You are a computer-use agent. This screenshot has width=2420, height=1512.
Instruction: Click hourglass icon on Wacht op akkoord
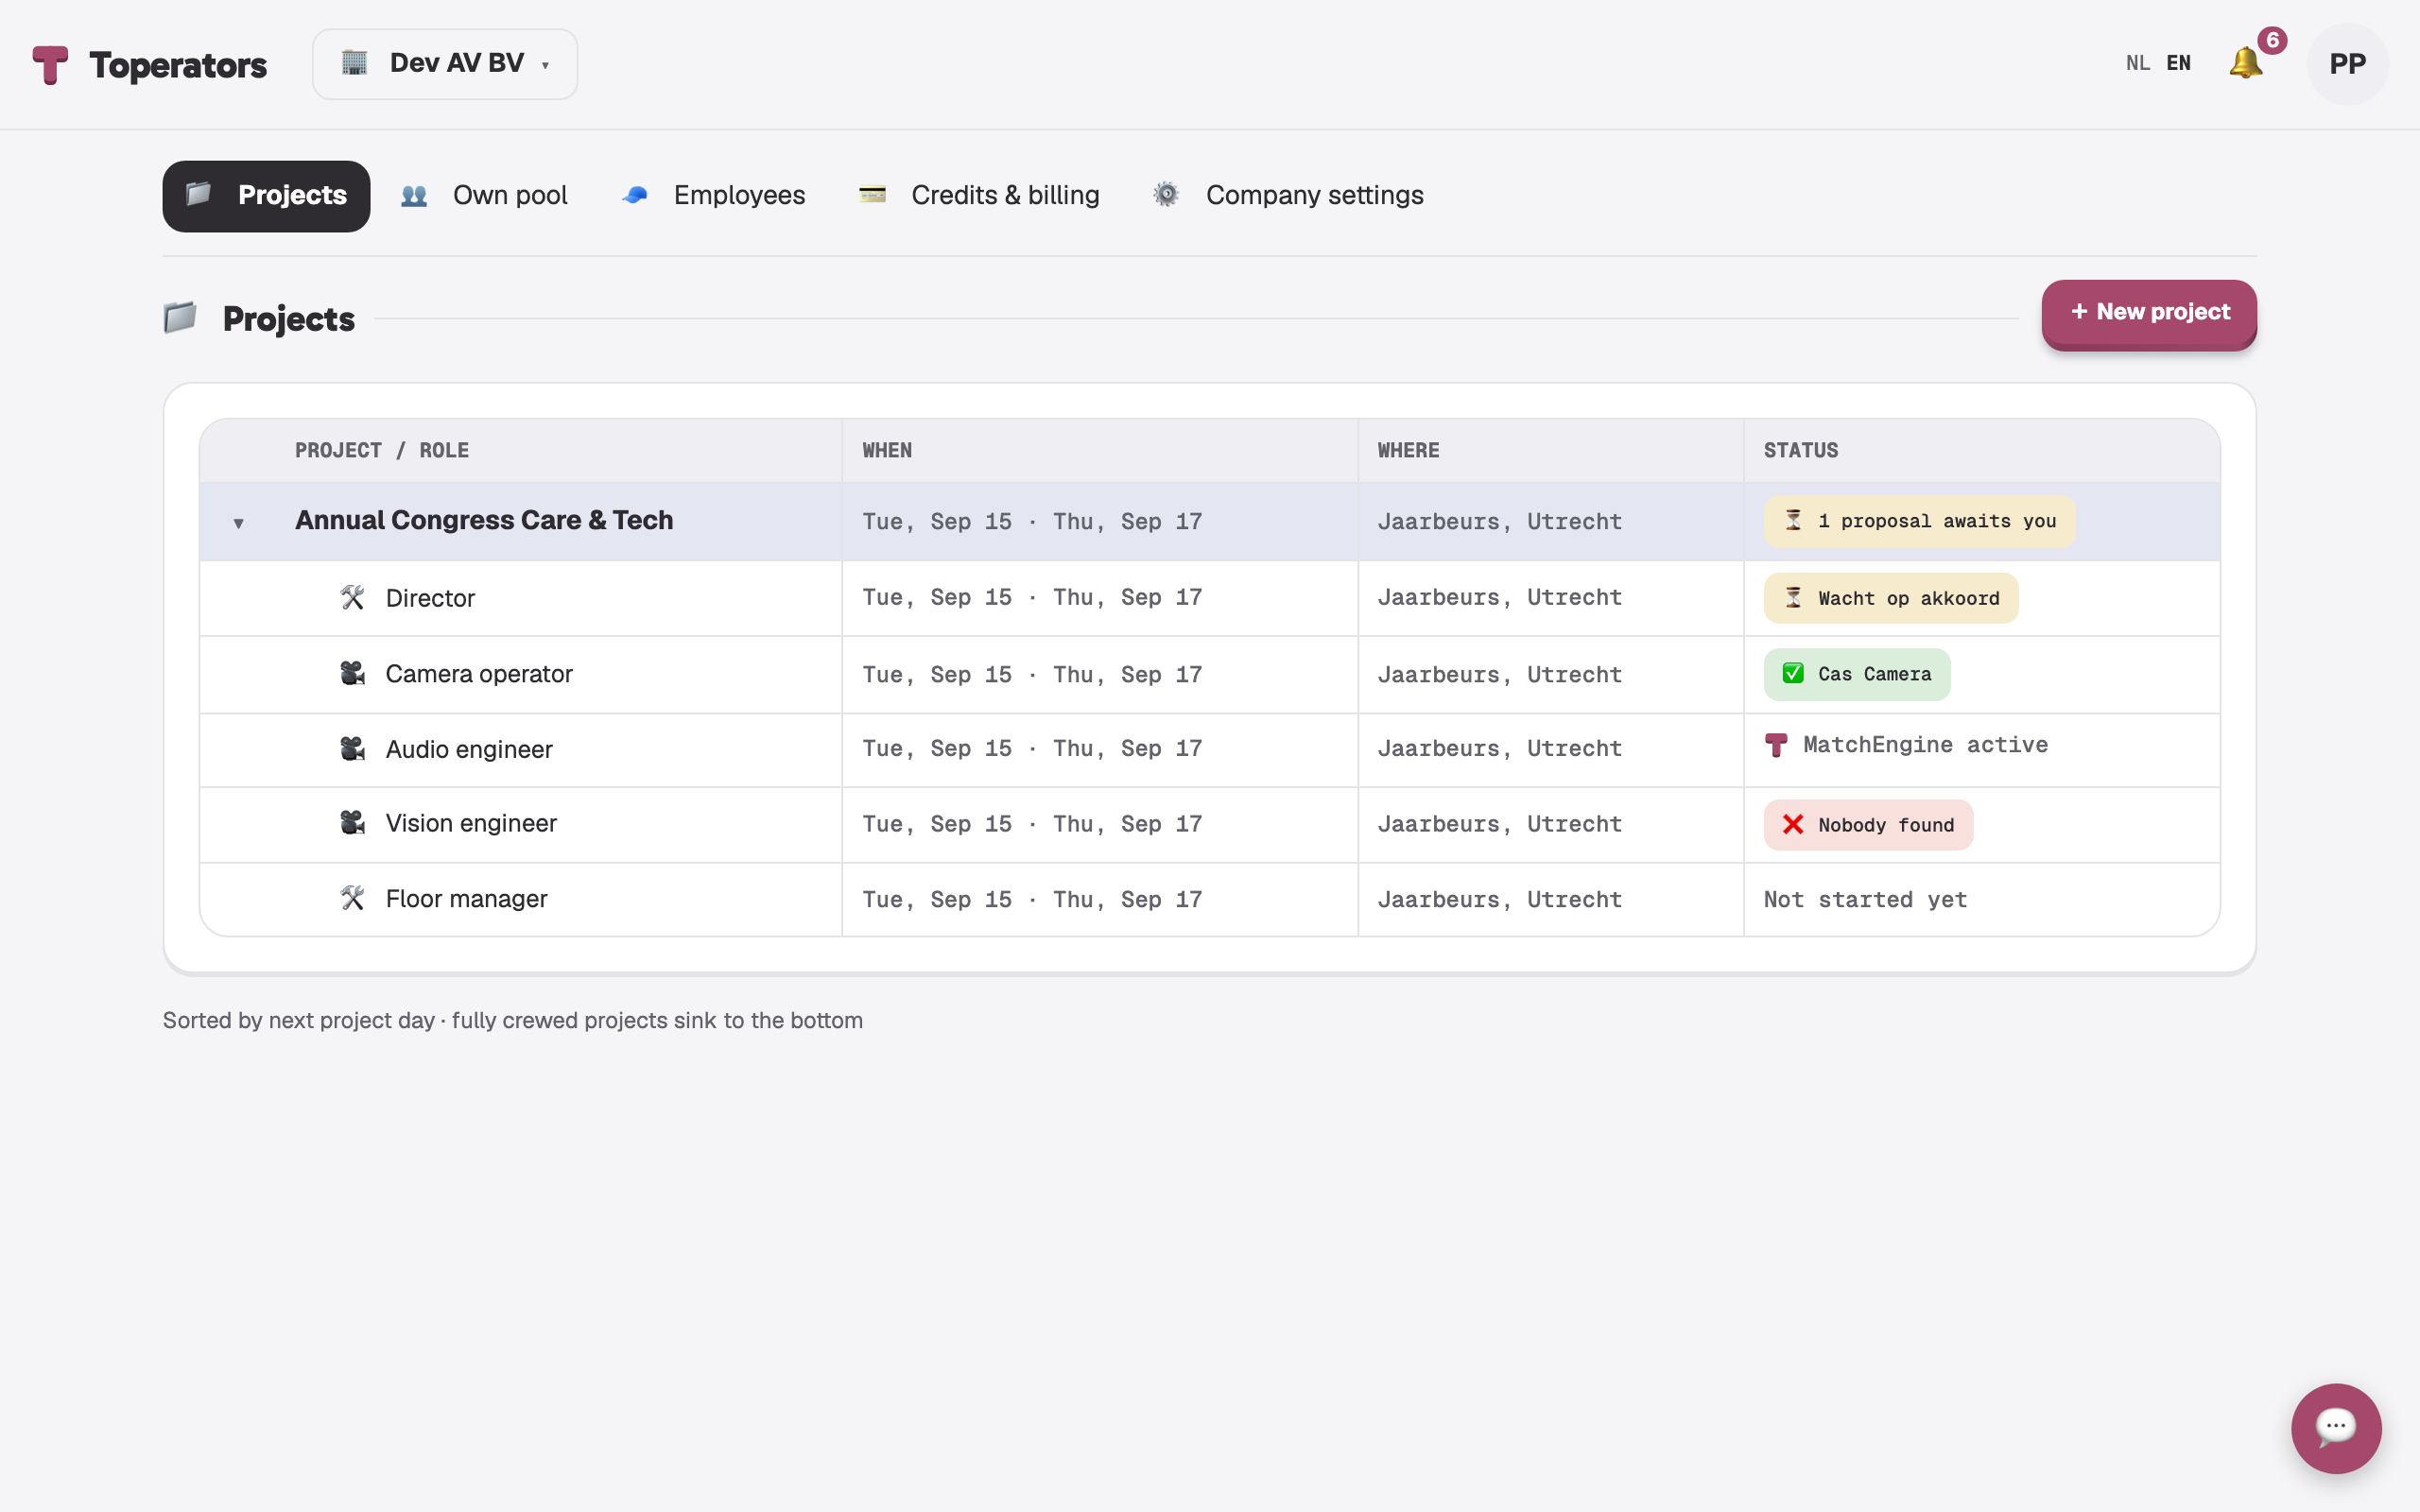pyautogui.click(x=1793, y=597)
